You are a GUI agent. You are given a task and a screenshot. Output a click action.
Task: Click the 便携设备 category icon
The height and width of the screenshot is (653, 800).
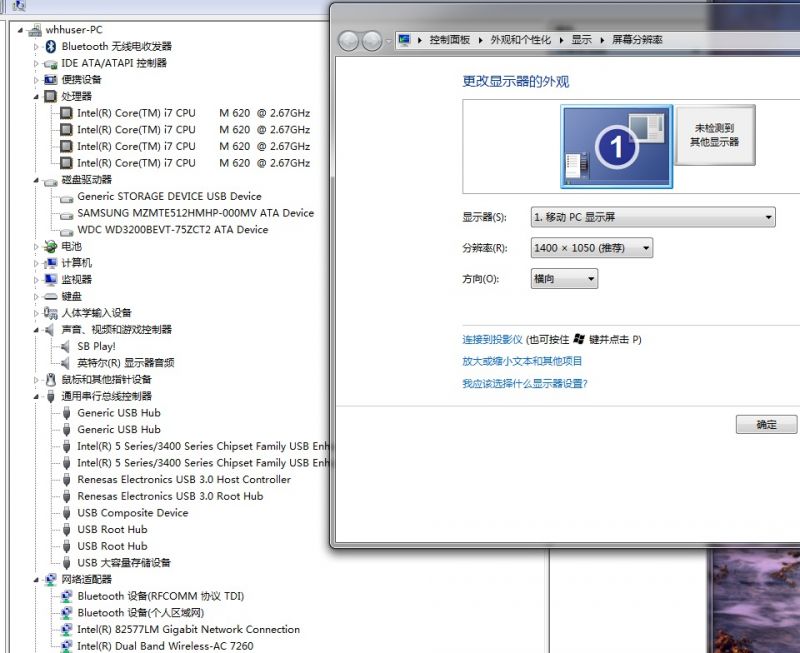click(x=51, y=80)
